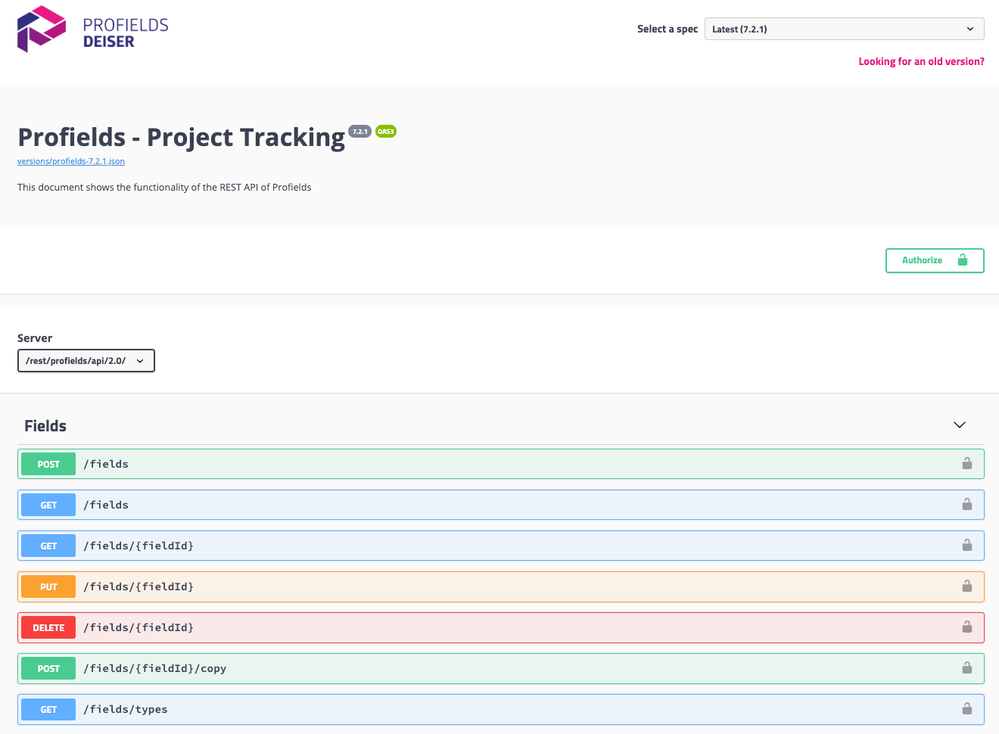Image resolution: width=999 pixels, height=734 pixels.
Task: Open the Server URL dropdown
Action: click(x=86, y=361)
